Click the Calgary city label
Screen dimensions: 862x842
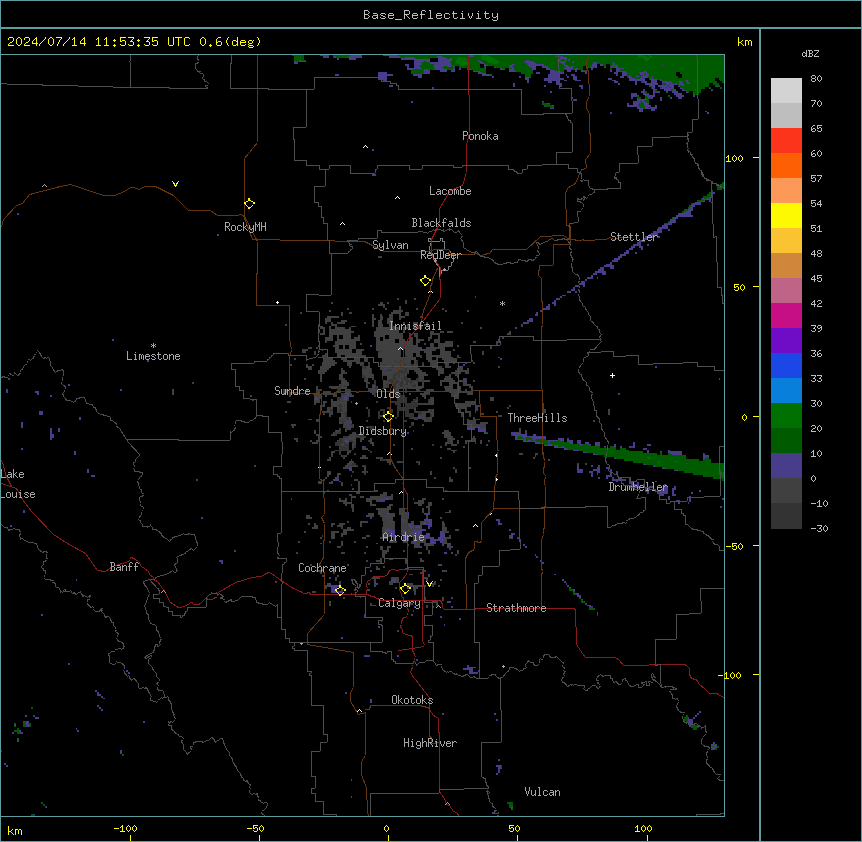tap(399, 603)
